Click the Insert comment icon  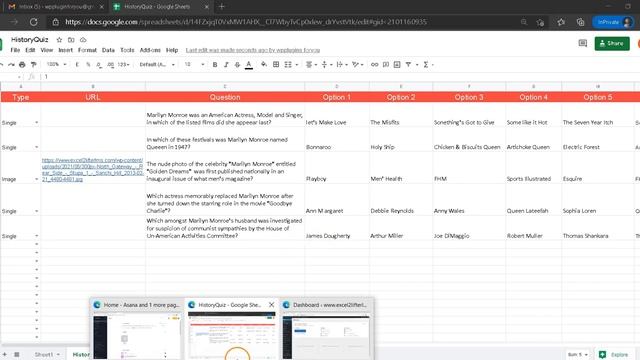pyautogui.click(x=386, y=64)
